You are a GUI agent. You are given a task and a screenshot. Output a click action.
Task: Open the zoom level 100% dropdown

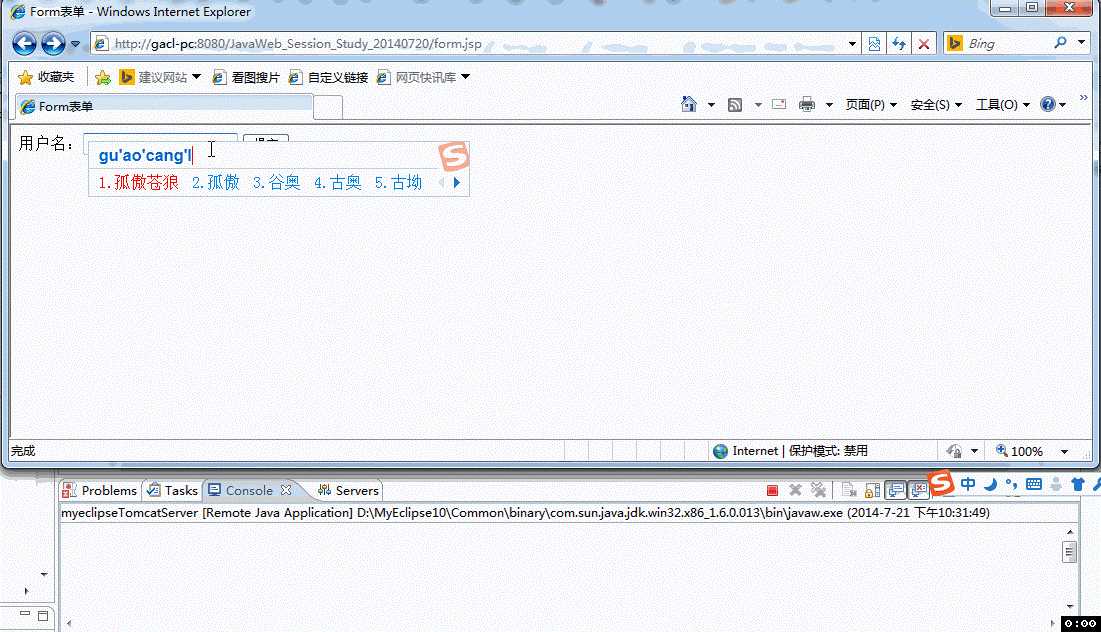click(1064, 452)
